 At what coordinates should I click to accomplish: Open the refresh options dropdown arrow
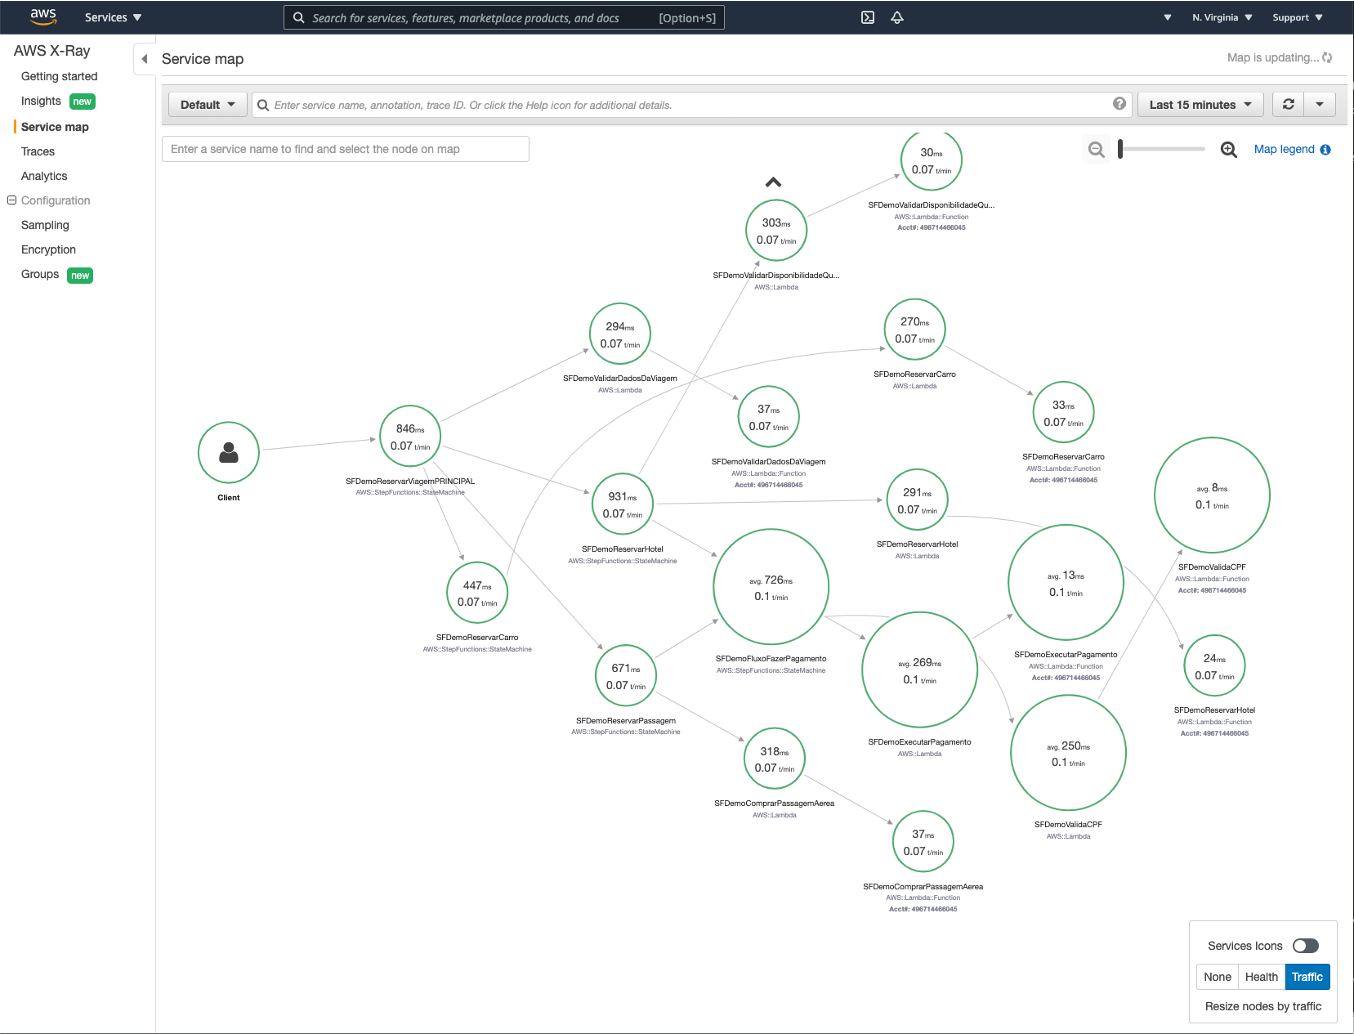point(1320,104)
